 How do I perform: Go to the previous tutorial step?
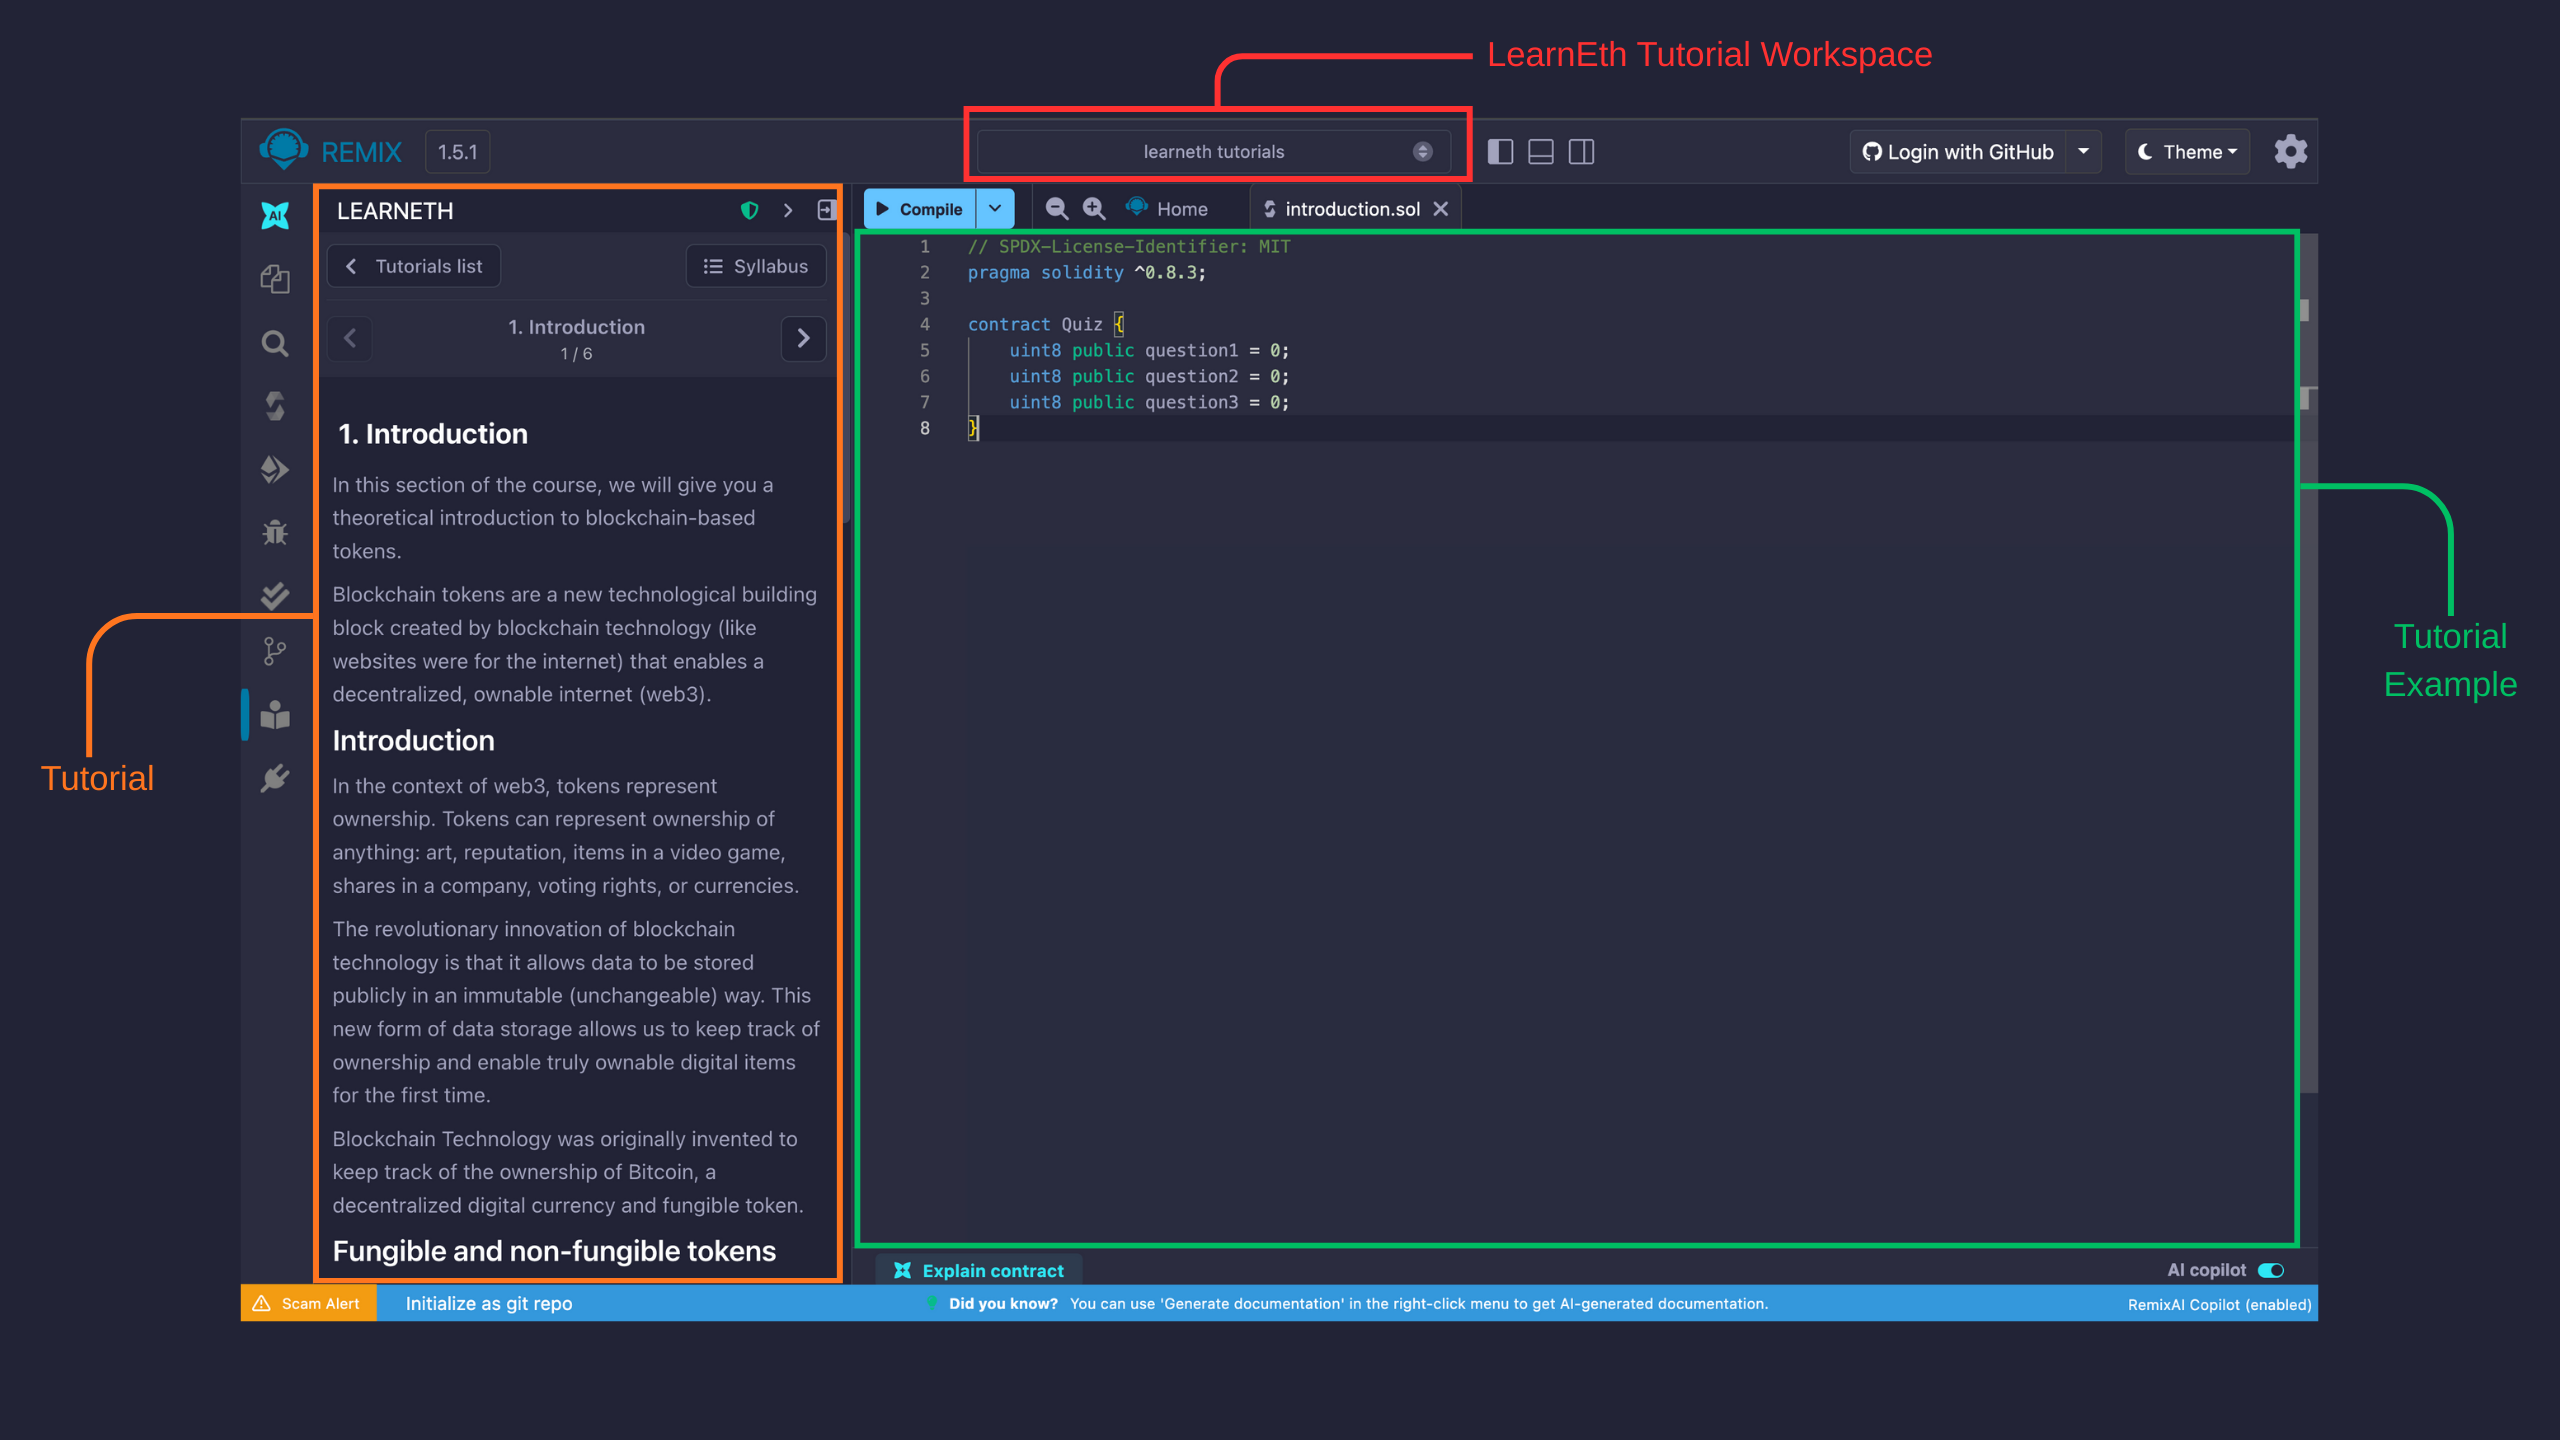pyautogui.click(x=350, y=339)
